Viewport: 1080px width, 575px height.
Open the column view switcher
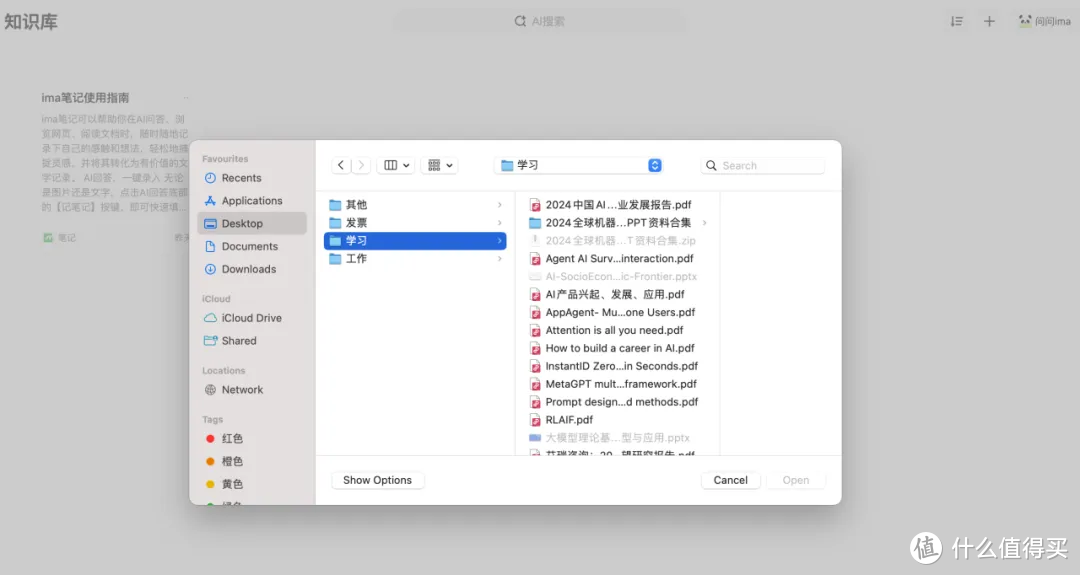tap(396, 165)
